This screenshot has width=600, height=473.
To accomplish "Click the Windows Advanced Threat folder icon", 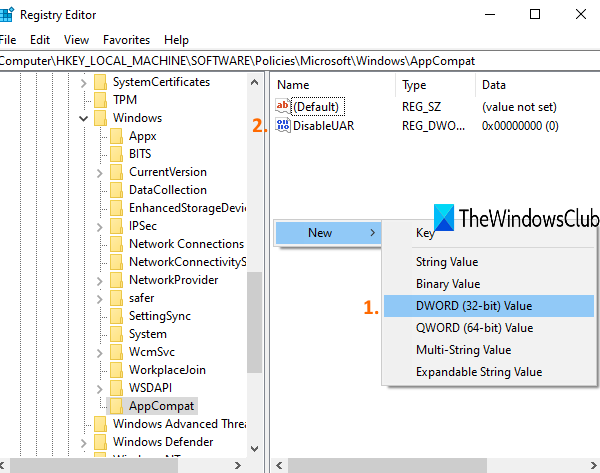I will (x=101, y=424).
